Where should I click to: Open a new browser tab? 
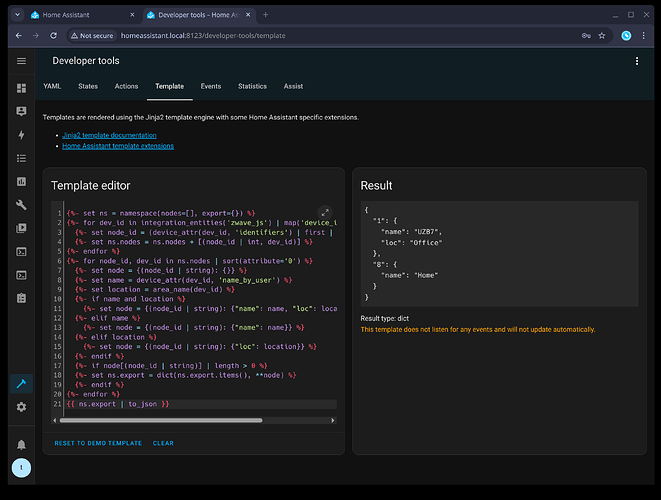(266, 15)
